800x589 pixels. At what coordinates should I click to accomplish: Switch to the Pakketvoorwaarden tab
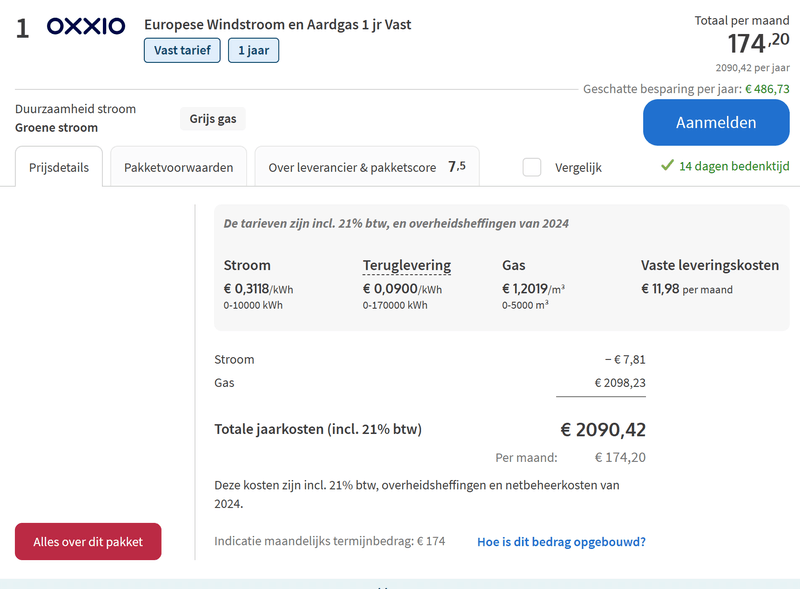click(179, 167)
